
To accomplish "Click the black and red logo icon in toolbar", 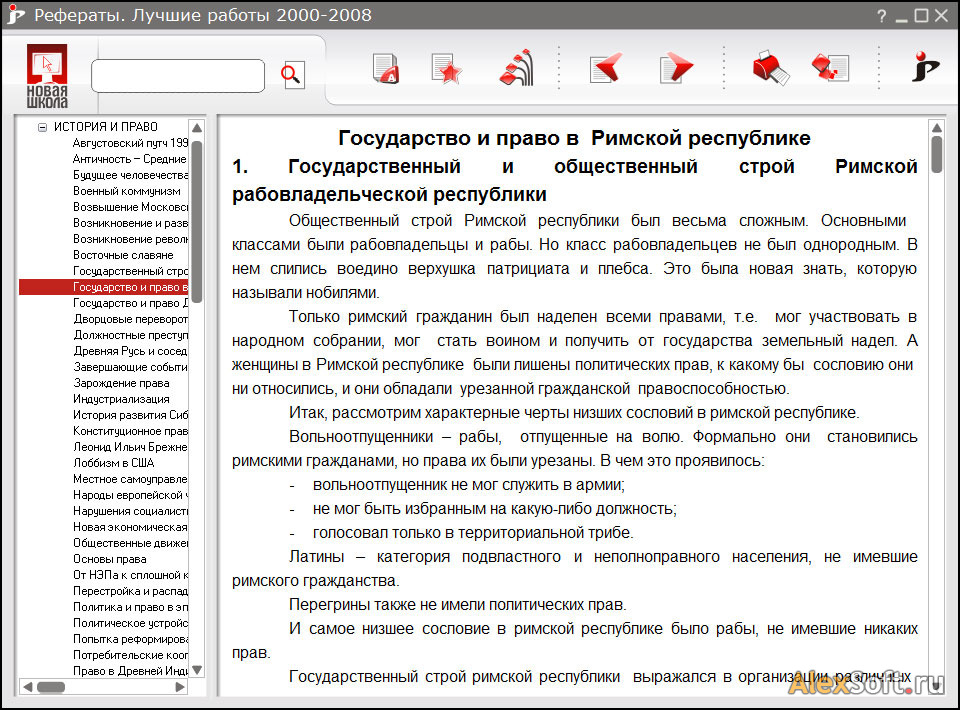I will pyautogui.click(x=924, y=66).
